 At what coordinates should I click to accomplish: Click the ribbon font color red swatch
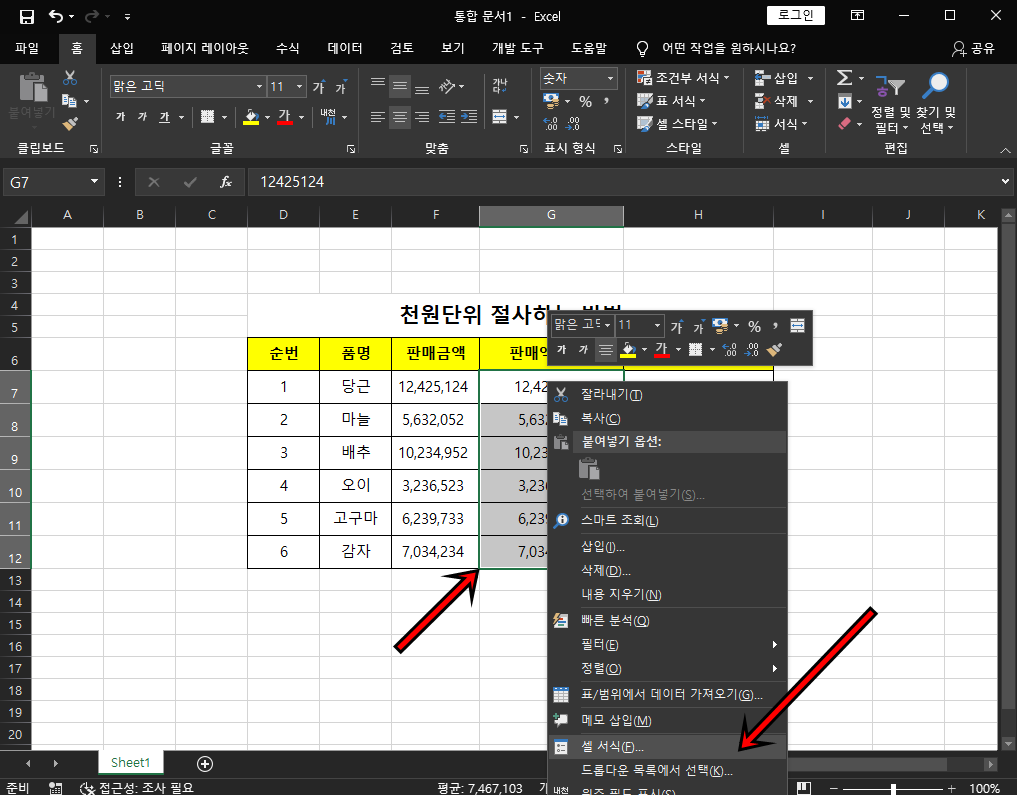coord(285,117)
